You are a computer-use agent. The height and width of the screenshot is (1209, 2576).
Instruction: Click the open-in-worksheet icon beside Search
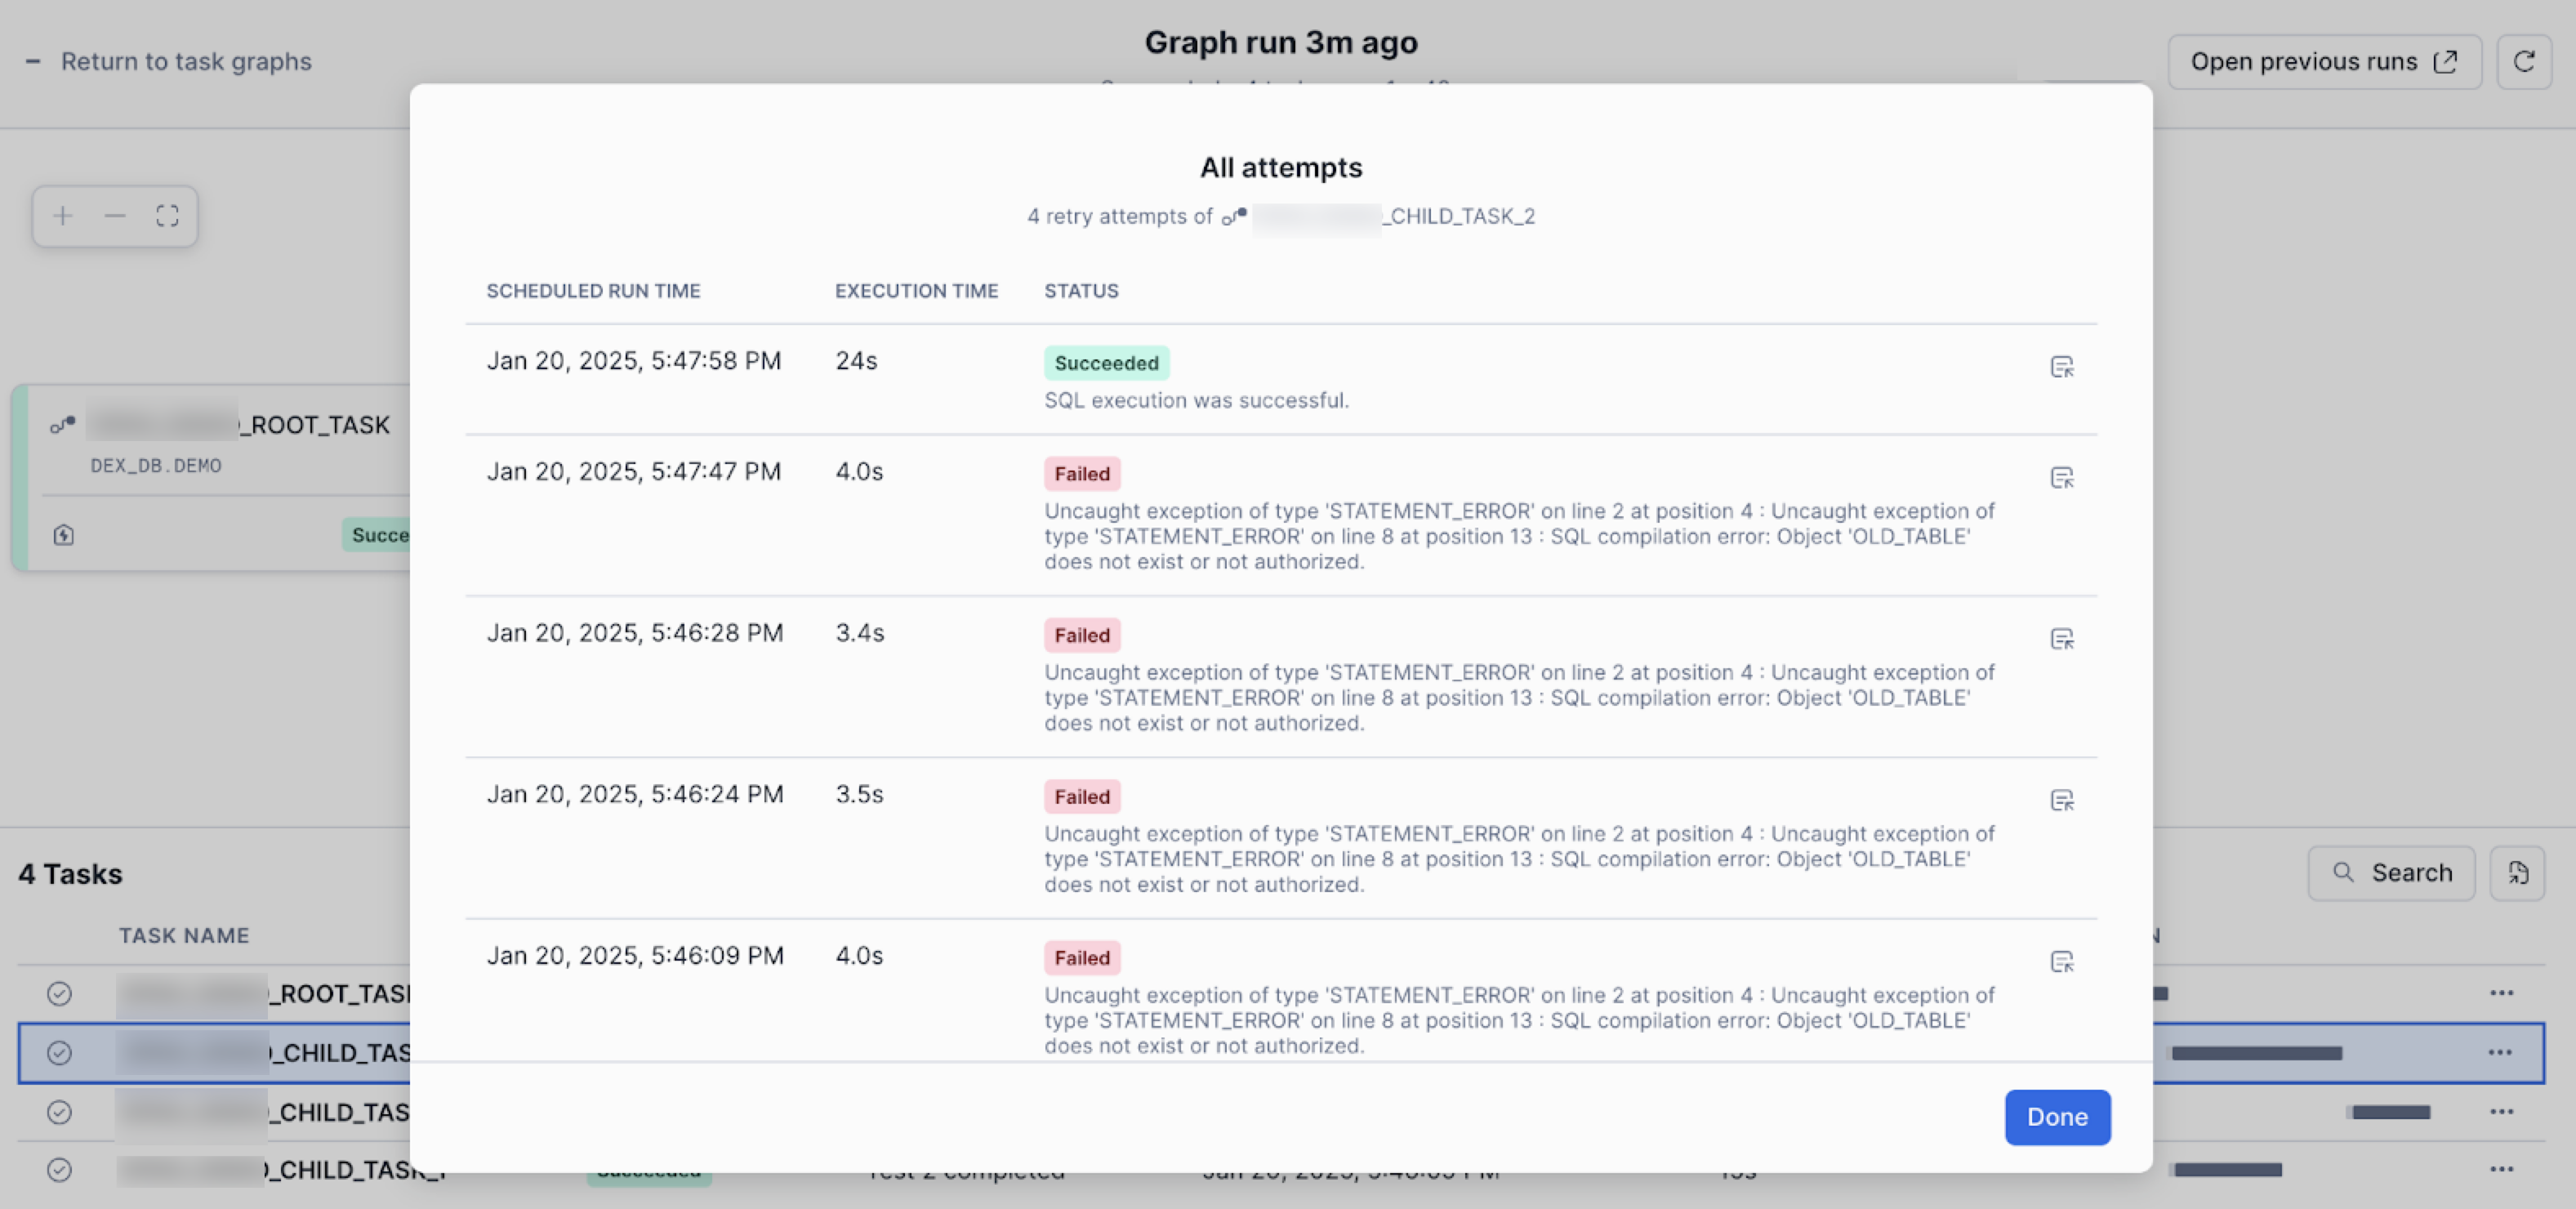(x=2518, y=872)
